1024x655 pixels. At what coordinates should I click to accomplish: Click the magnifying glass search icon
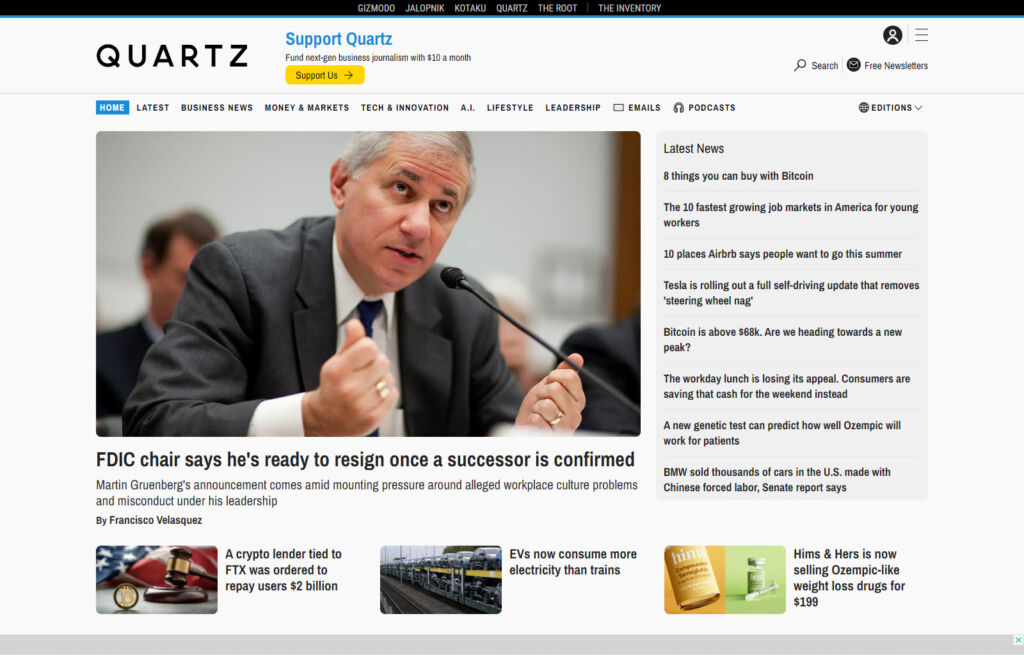click(x=800, y=65)
